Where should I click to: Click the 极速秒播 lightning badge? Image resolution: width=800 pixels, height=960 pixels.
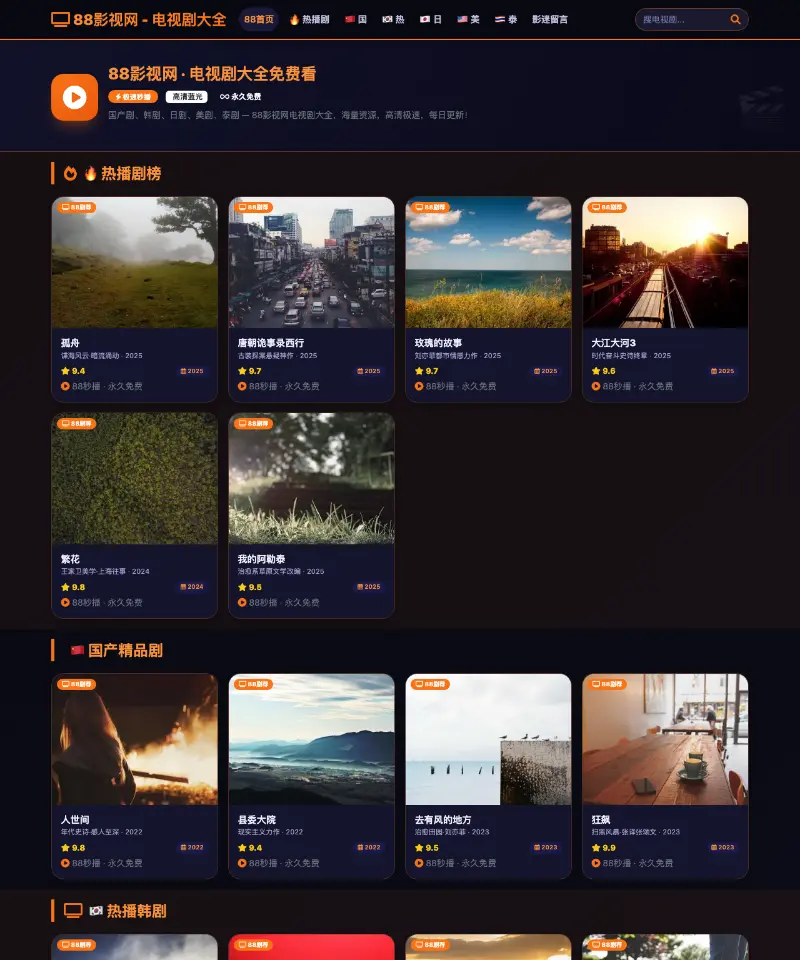click(133, 97)
